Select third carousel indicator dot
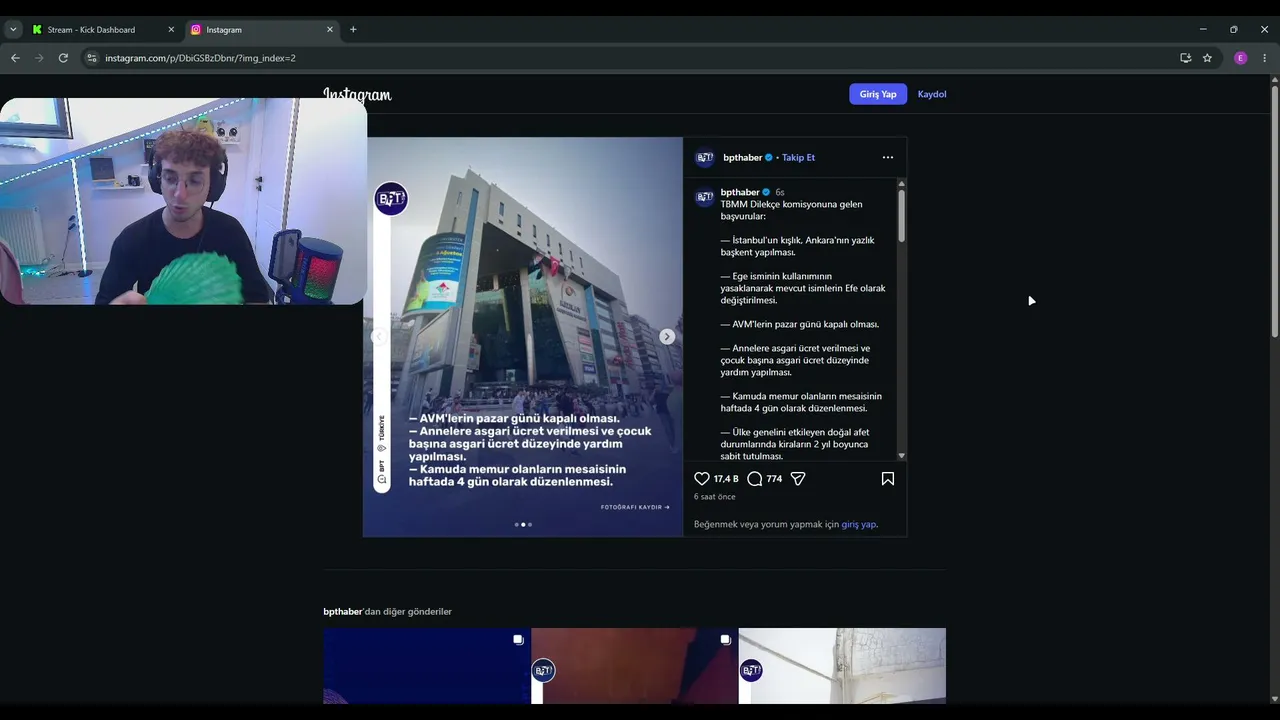This screenshot has height=720, width=1280. tap(530, 524)
